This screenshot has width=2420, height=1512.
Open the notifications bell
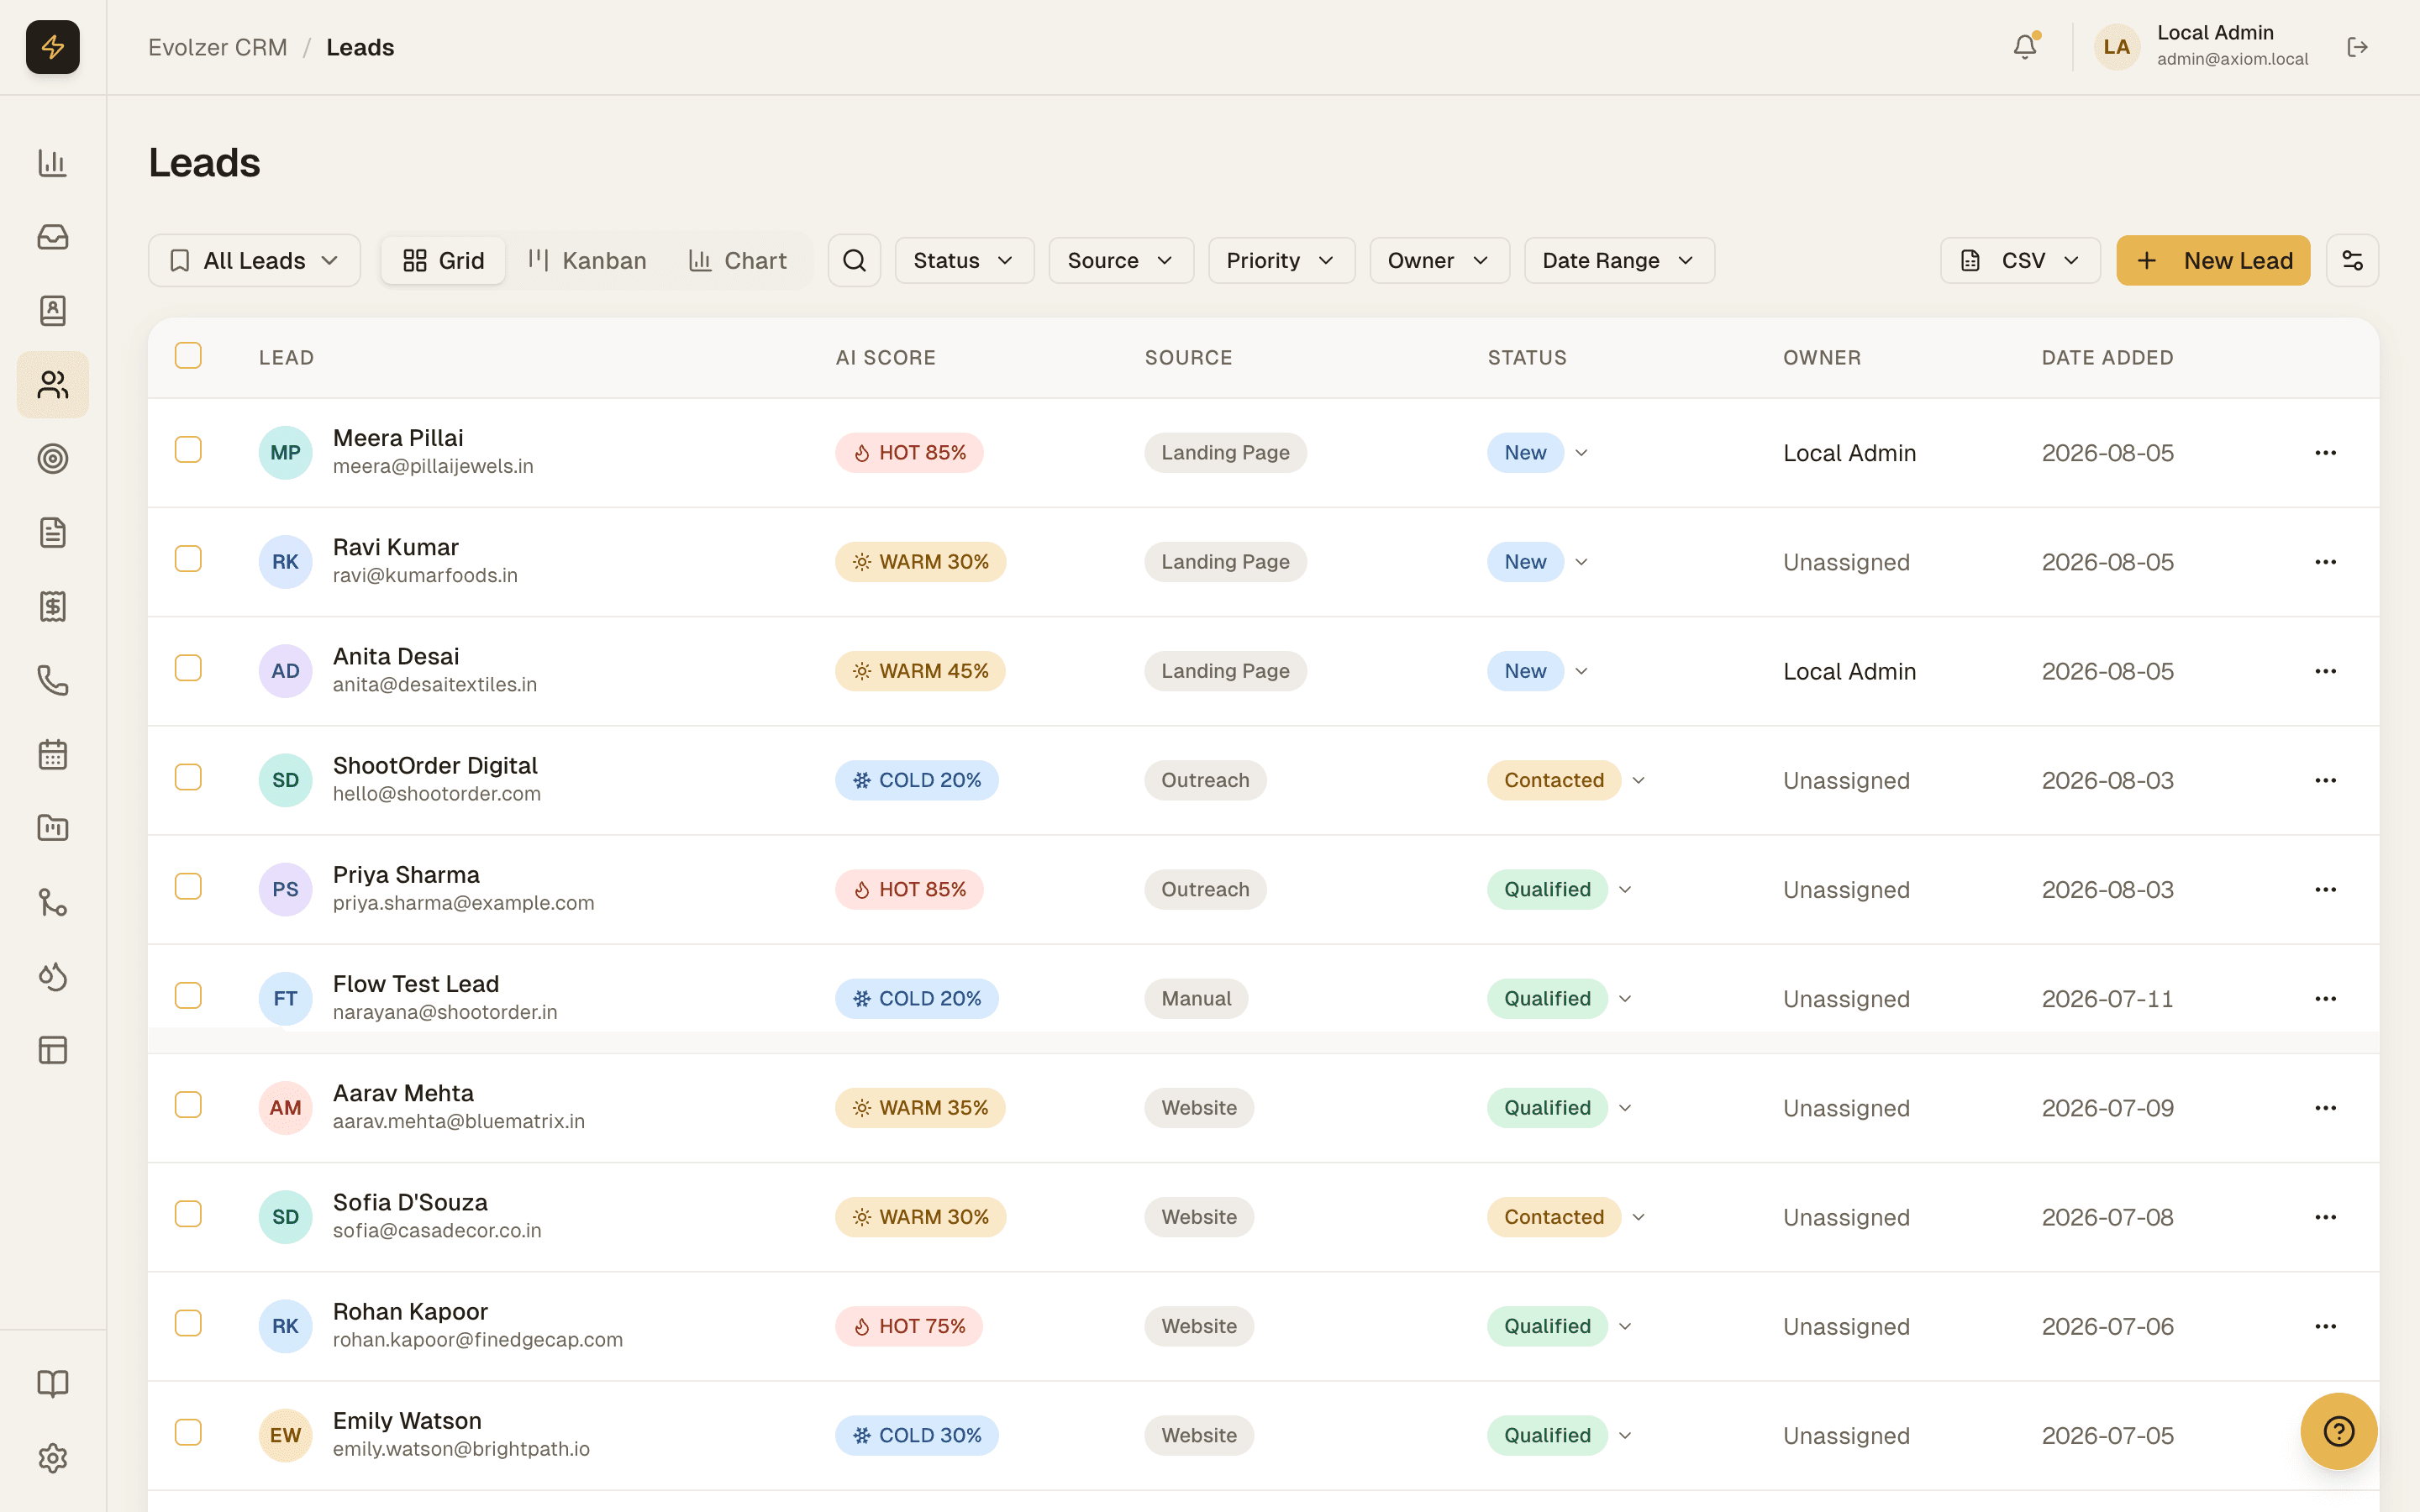2025,47
